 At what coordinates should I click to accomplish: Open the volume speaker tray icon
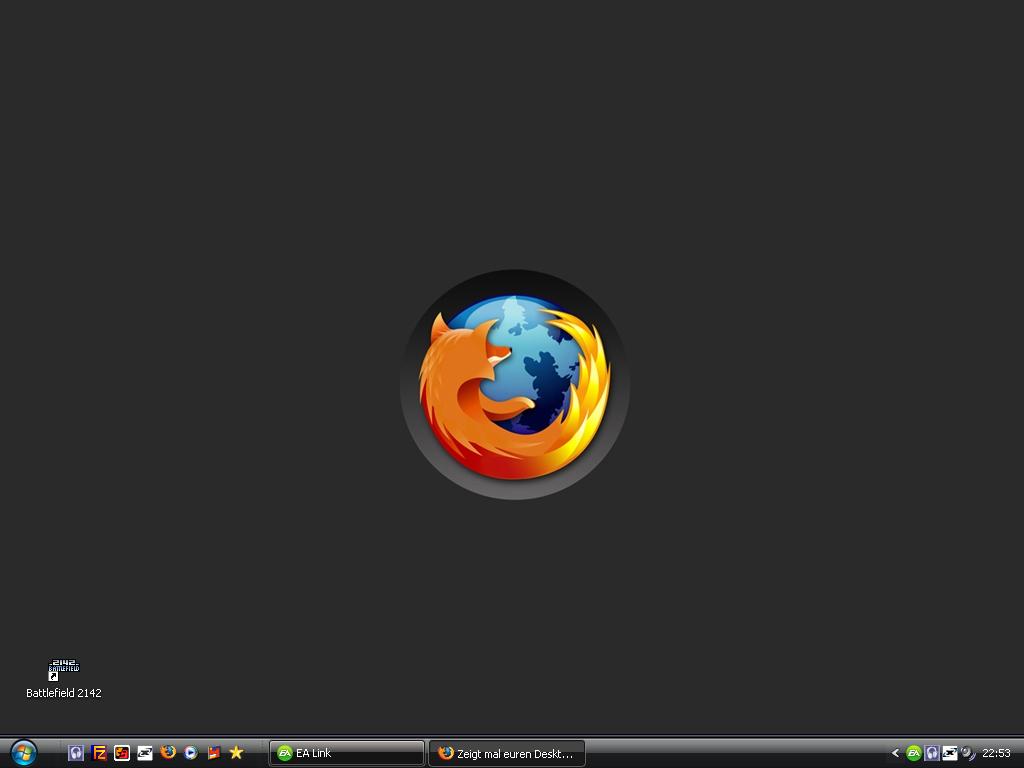tap(968, 753)
